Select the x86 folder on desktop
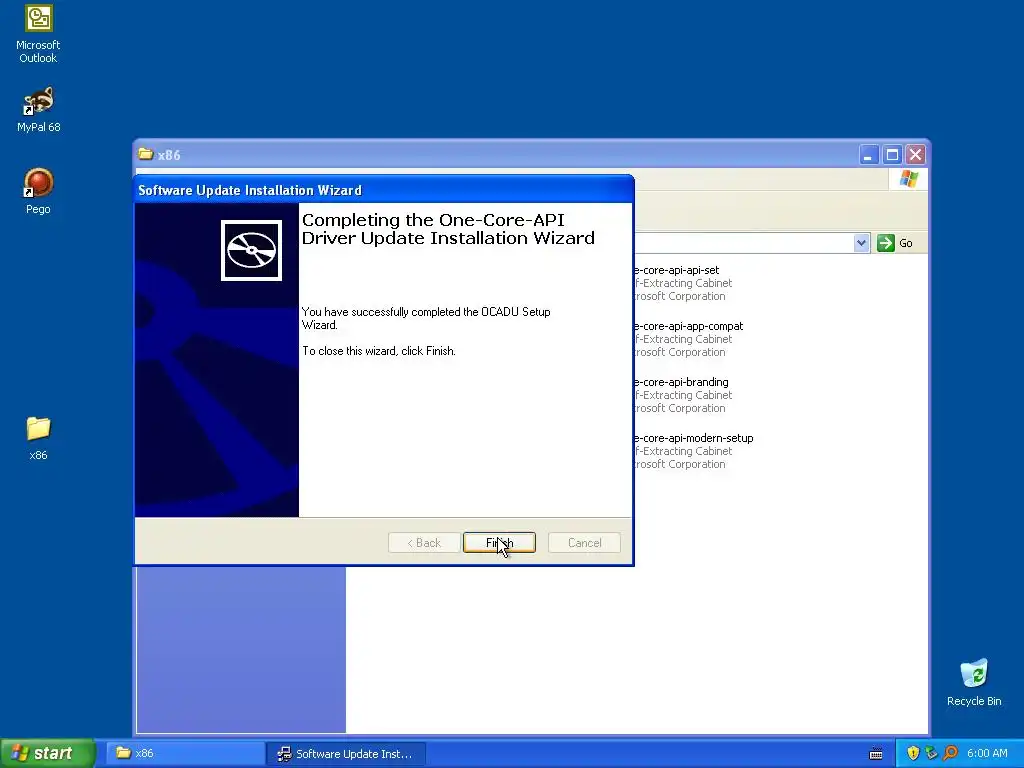Image resolution: width=1024 pixels, height=768 pixels. point(38,438)
